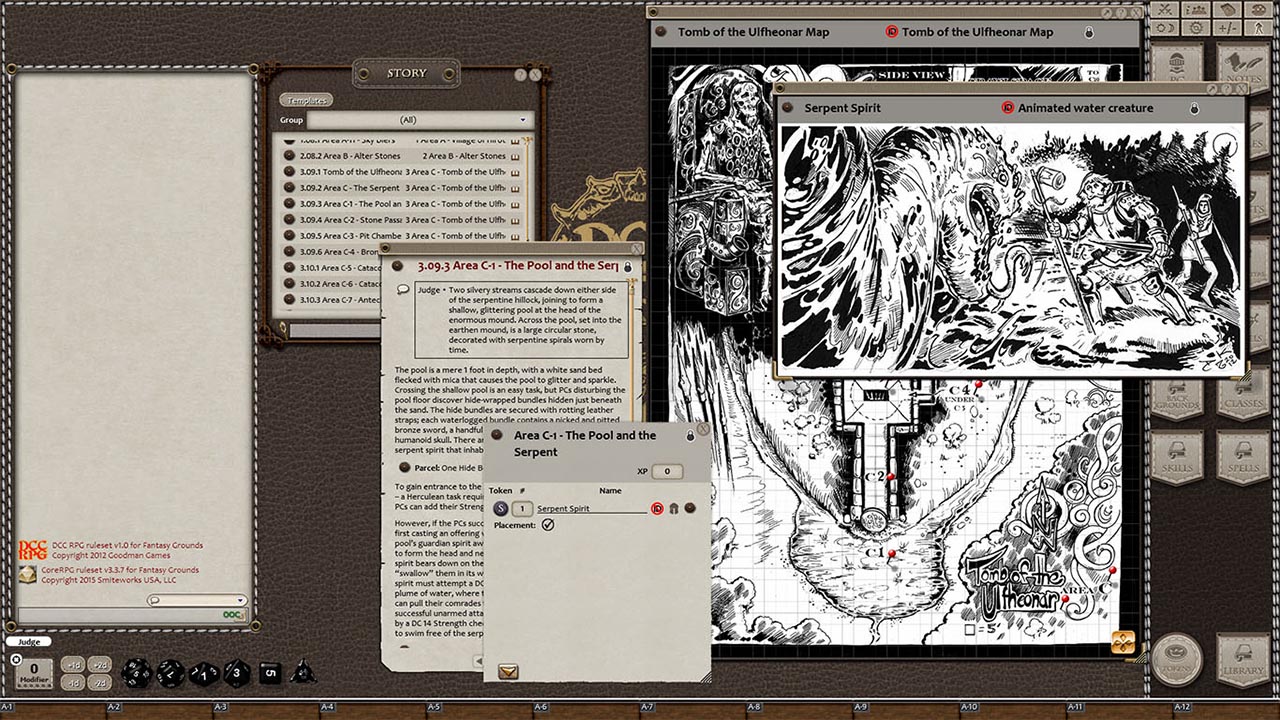
Task: Expand the Templates section in the Story window
Action: pyautogui.click(x=305, y=99)
